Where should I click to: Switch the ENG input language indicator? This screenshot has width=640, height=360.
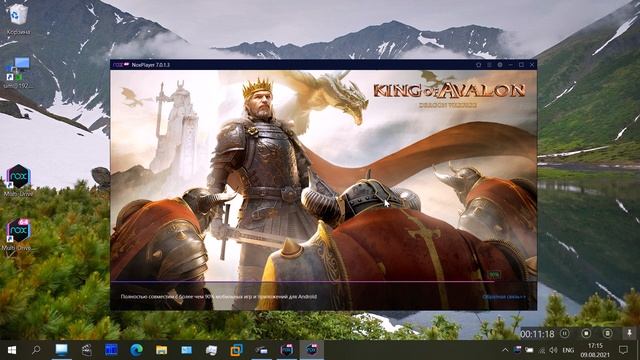[x=568, y=350]
